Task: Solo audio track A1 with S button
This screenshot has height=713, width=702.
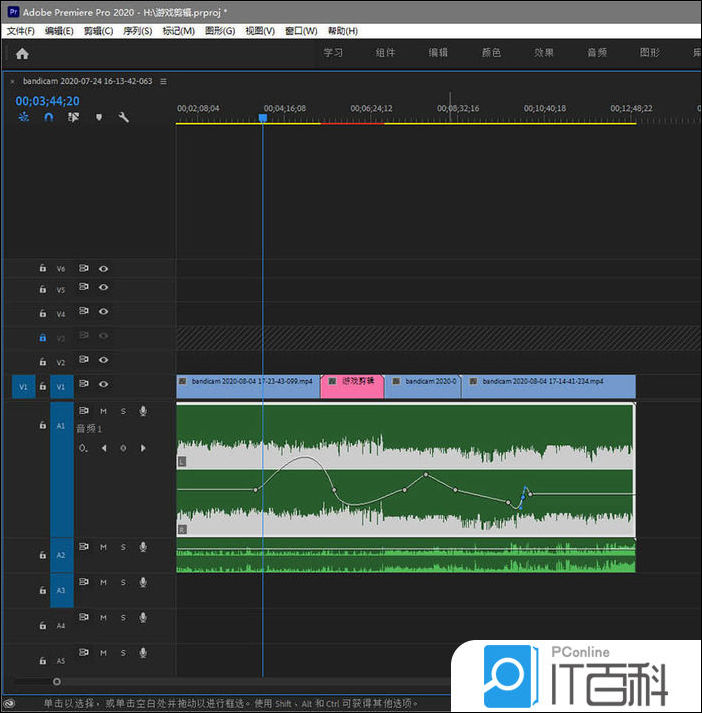Action: tap(123, 410)
